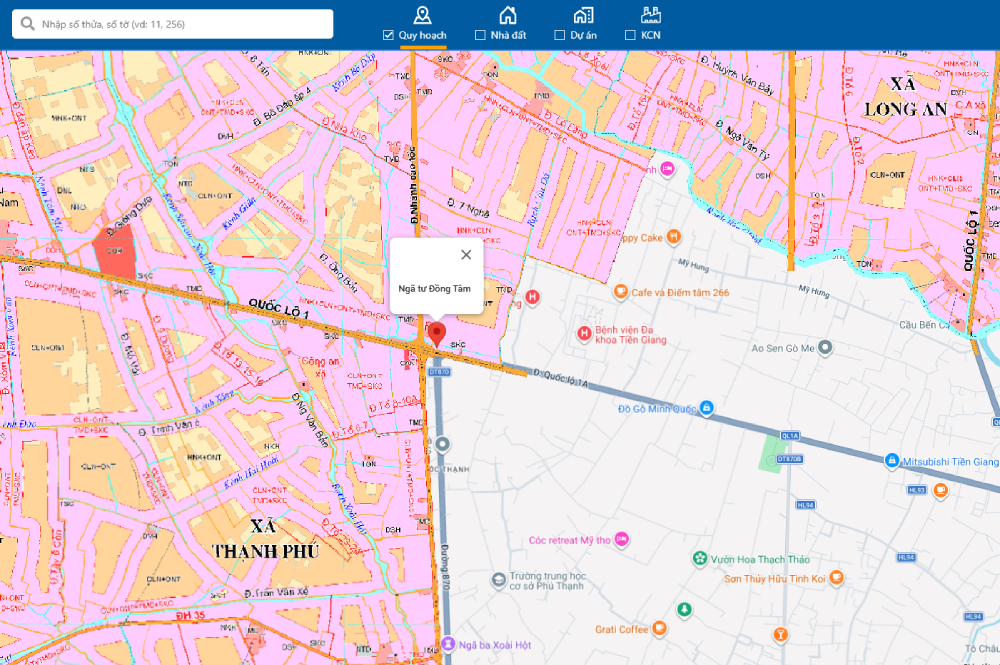The width and height of the screenshot is (1000, 665).
Task: Click Cafe và Điểm tâm 266 icon
Action: point(620,293)
